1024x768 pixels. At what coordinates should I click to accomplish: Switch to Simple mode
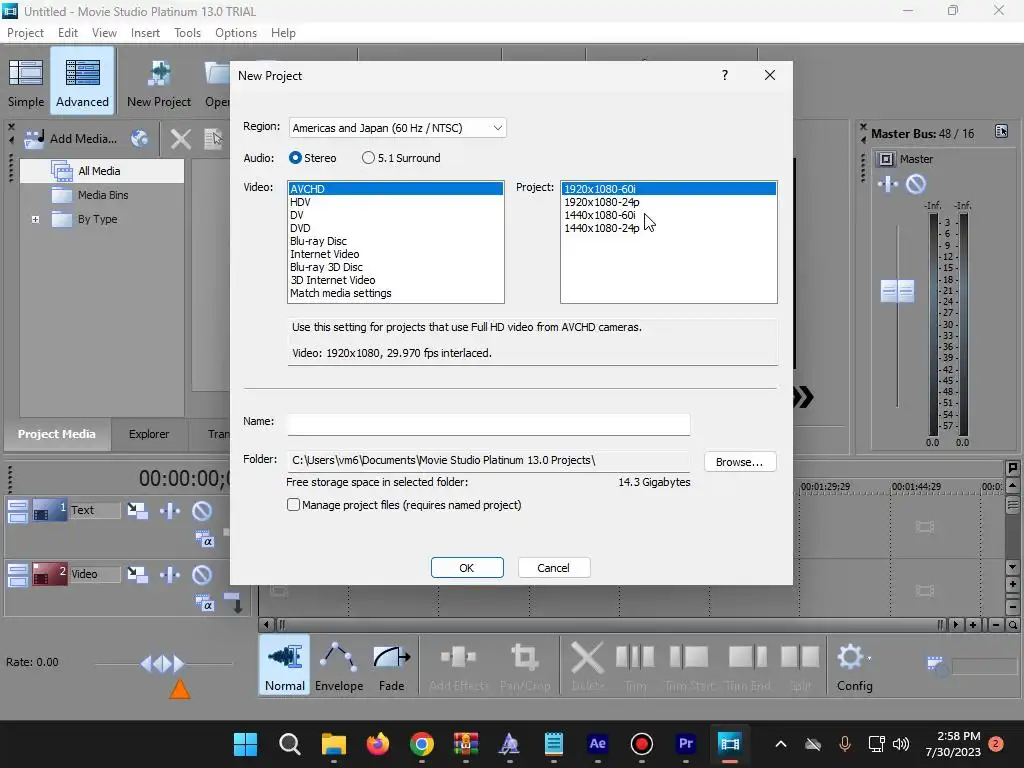[26, 82]
